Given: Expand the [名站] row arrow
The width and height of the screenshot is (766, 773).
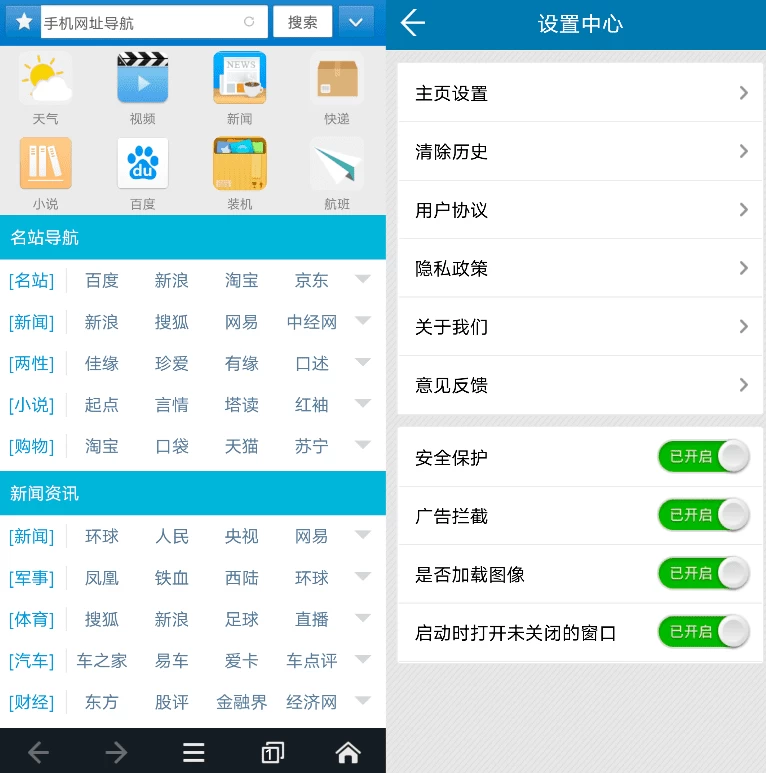Looking at the screenshot, I should tap(362, 280).
